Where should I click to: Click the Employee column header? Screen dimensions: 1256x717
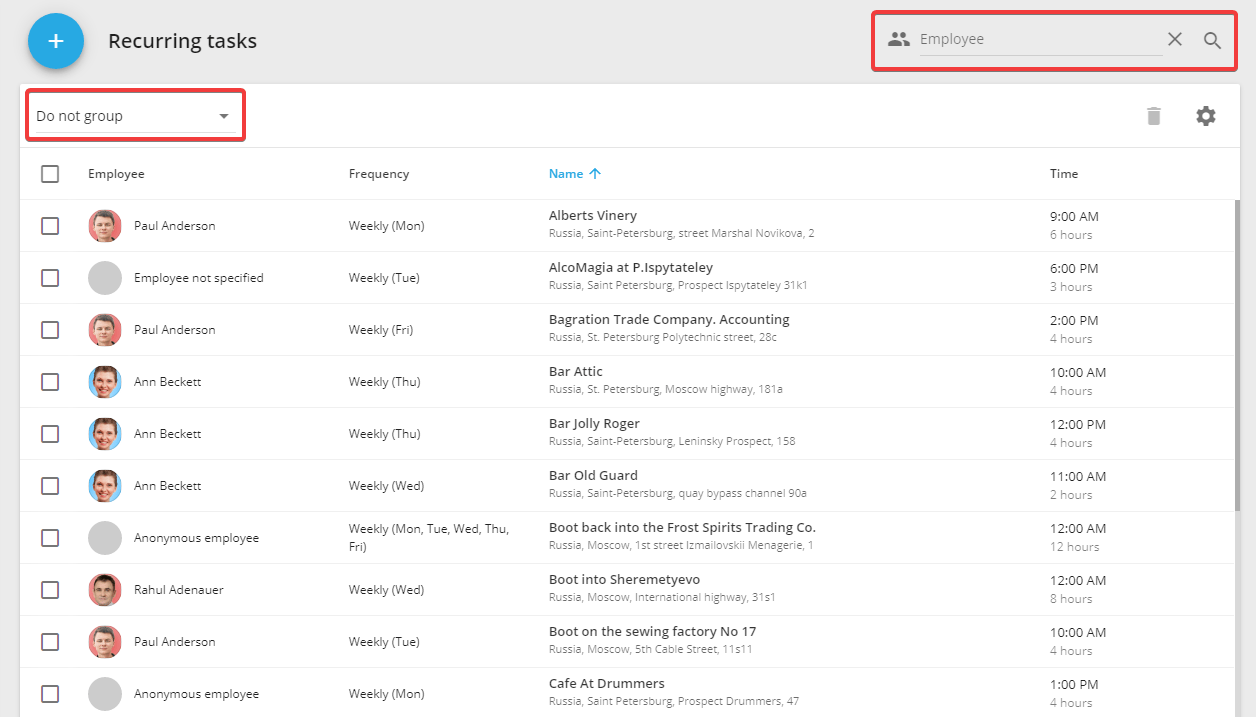point(116,174)
